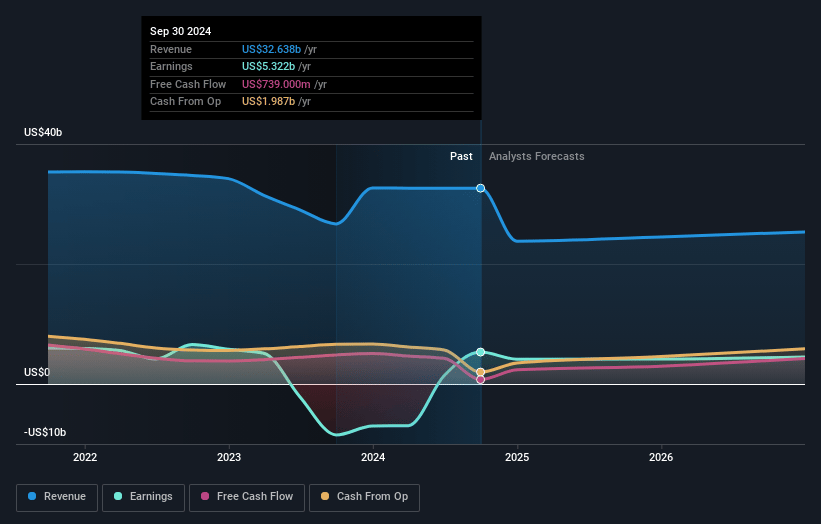Toggle the Cash From Op legend button
Viewport: 821px width, 524px height.
point(364,497)
